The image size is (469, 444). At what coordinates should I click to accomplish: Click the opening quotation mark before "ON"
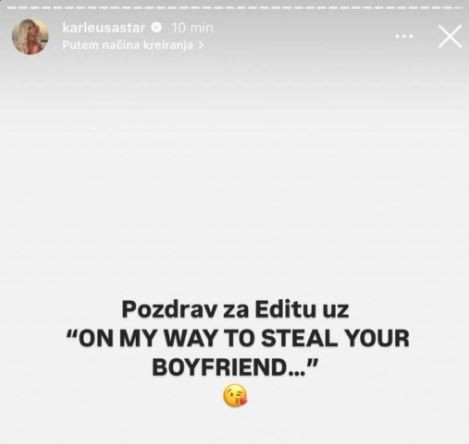click(72, 334)
